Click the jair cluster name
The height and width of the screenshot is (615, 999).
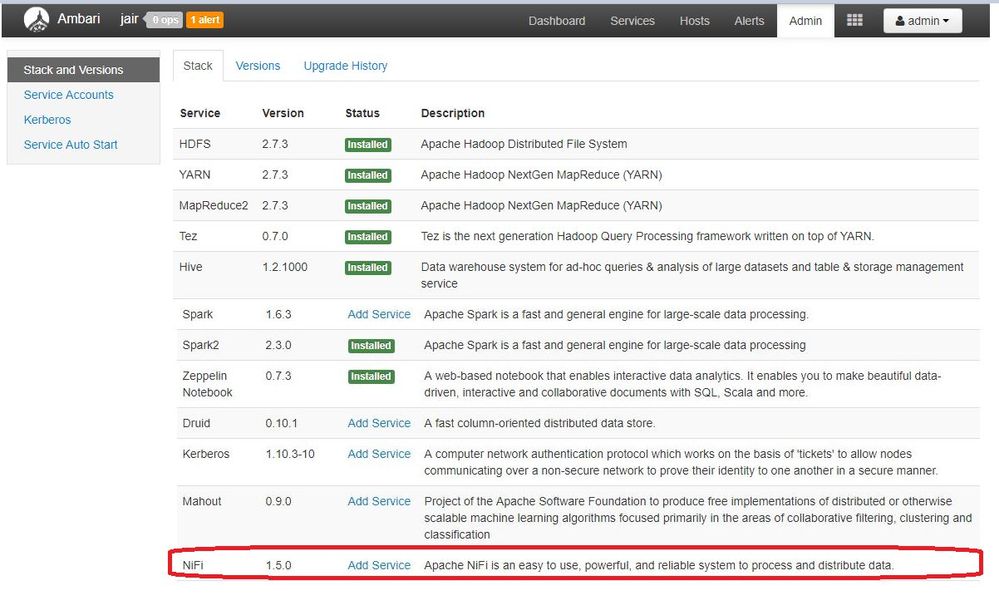[x=129, y=19]
